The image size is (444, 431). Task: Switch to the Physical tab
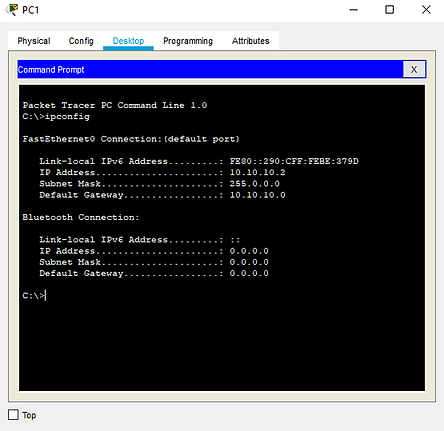pyautogui.click(x=34, y=41)
